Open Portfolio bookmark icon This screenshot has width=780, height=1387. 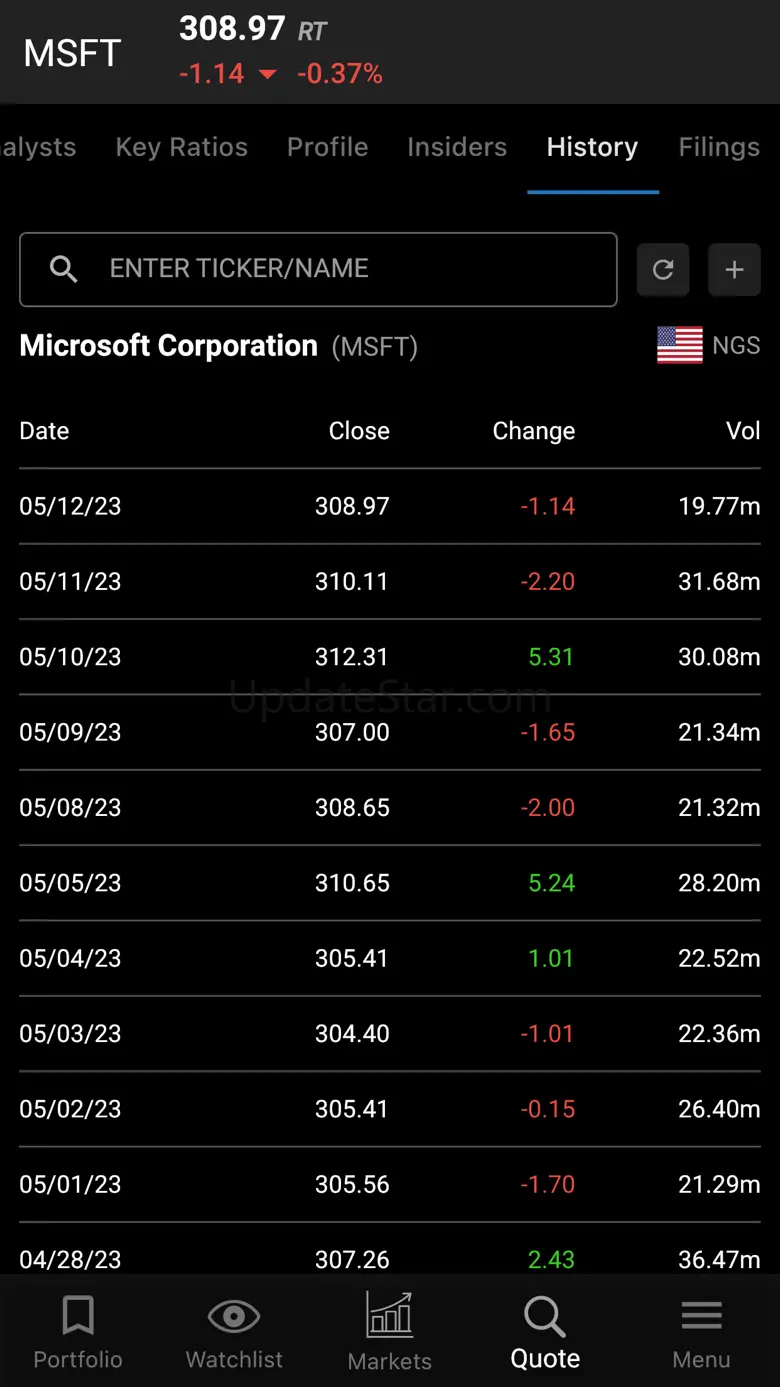point(78,1316)
